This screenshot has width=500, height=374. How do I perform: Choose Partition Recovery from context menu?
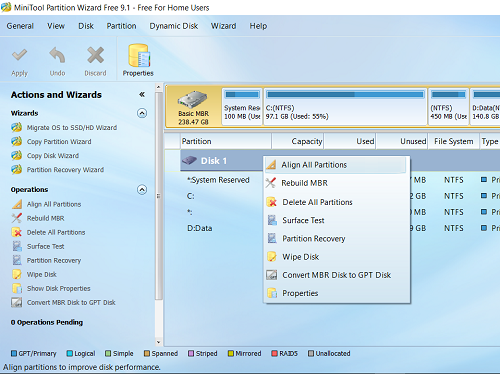[337, 239]
